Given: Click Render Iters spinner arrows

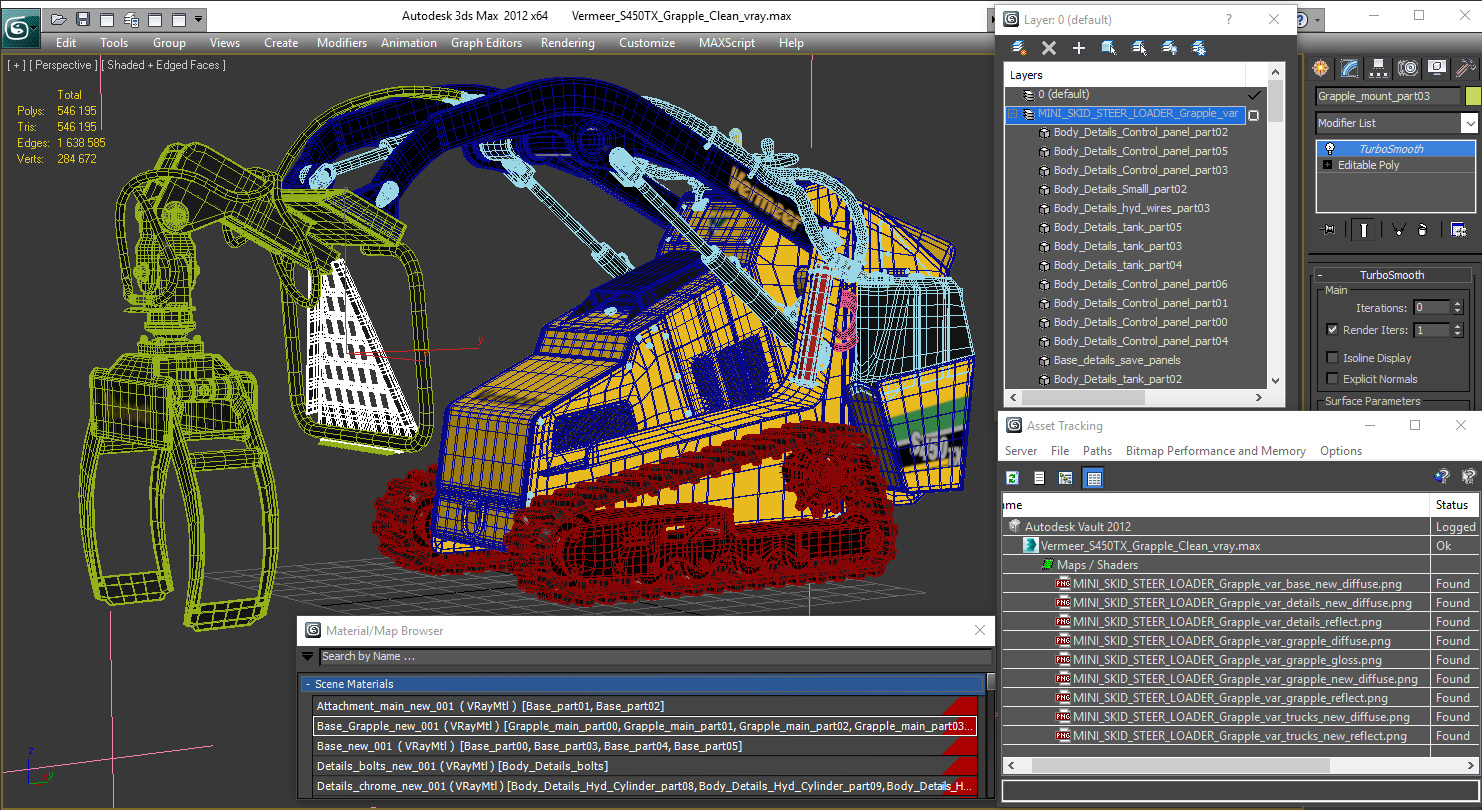Looking at the screenshot, I should (x=1457, y=330).
